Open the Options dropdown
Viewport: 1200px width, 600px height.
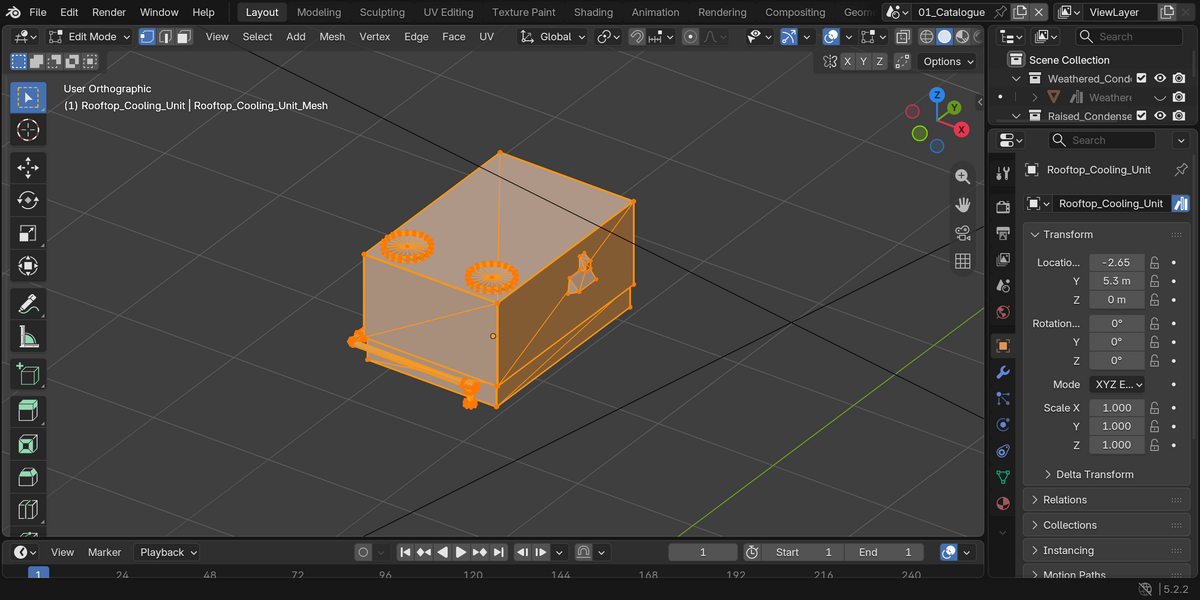click(947, 61)
